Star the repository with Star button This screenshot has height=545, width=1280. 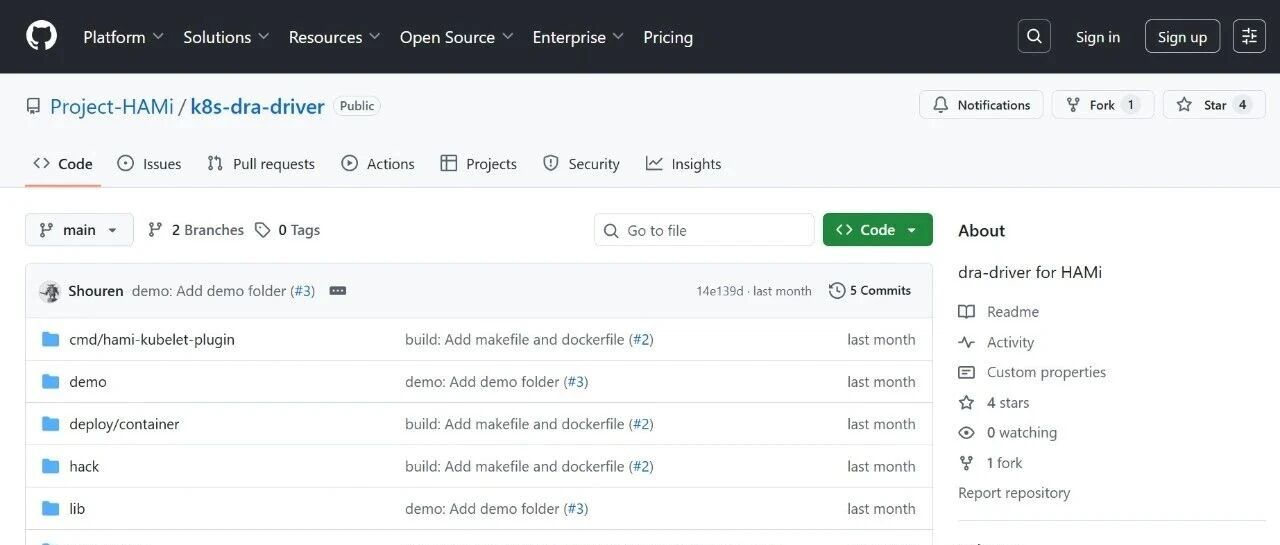1214,105
